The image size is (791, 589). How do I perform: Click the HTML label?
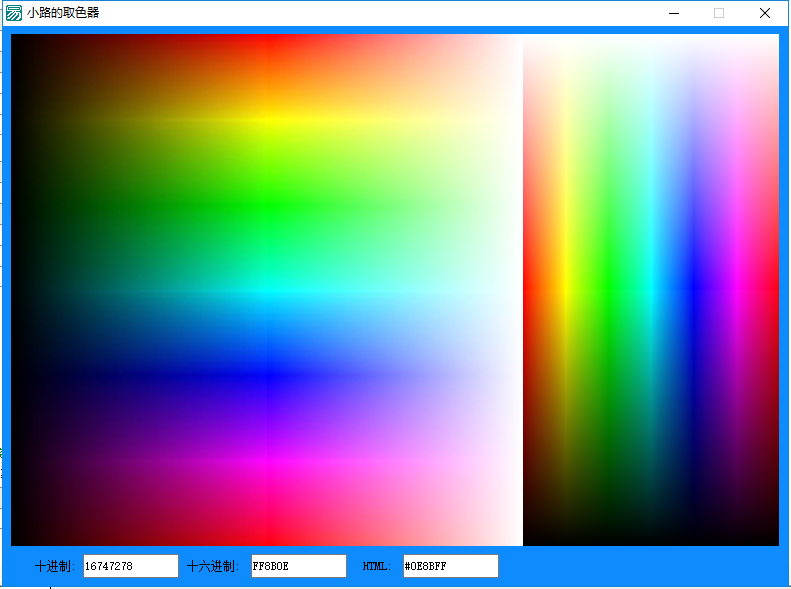[x=377, y=566]
